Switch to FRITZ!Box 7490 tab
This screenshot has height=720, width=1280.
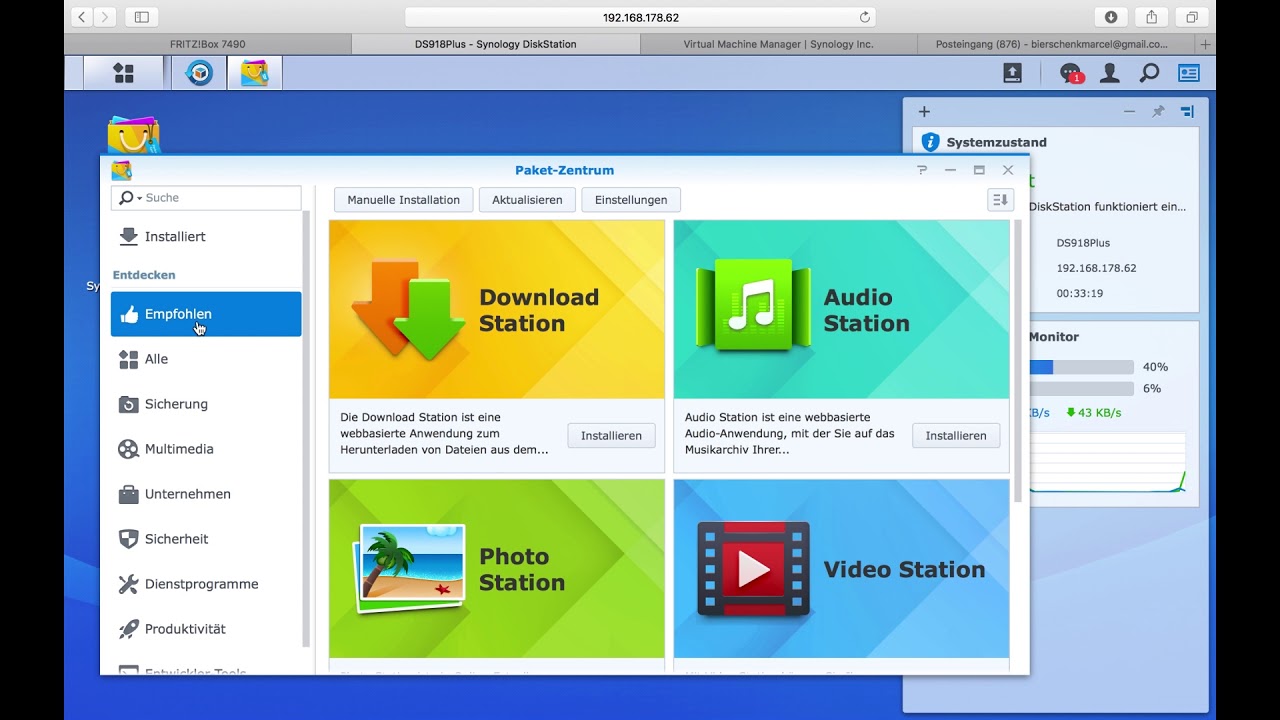tap(208, 44)
